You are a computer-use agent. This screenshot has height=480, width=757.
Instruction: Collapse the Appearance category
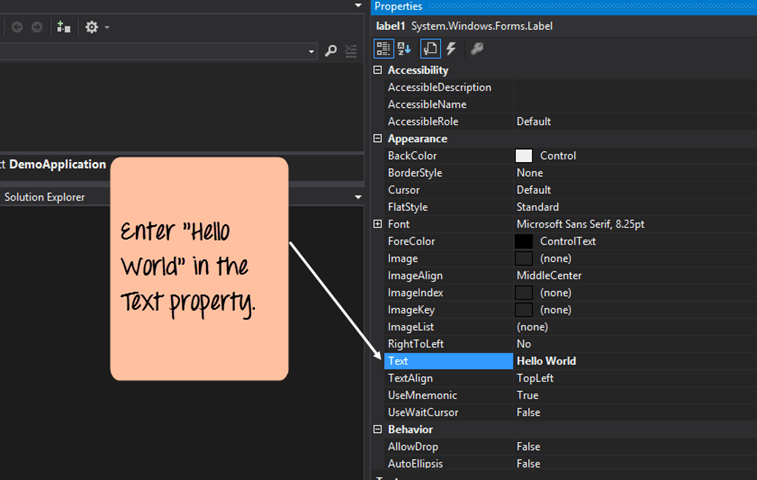[x=377, y=139]
